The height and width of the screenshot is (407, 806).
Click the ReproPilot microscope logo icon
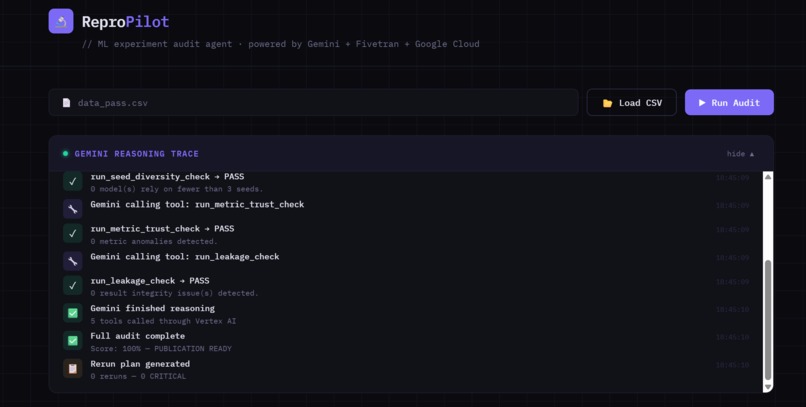click(x=61, y=21)
